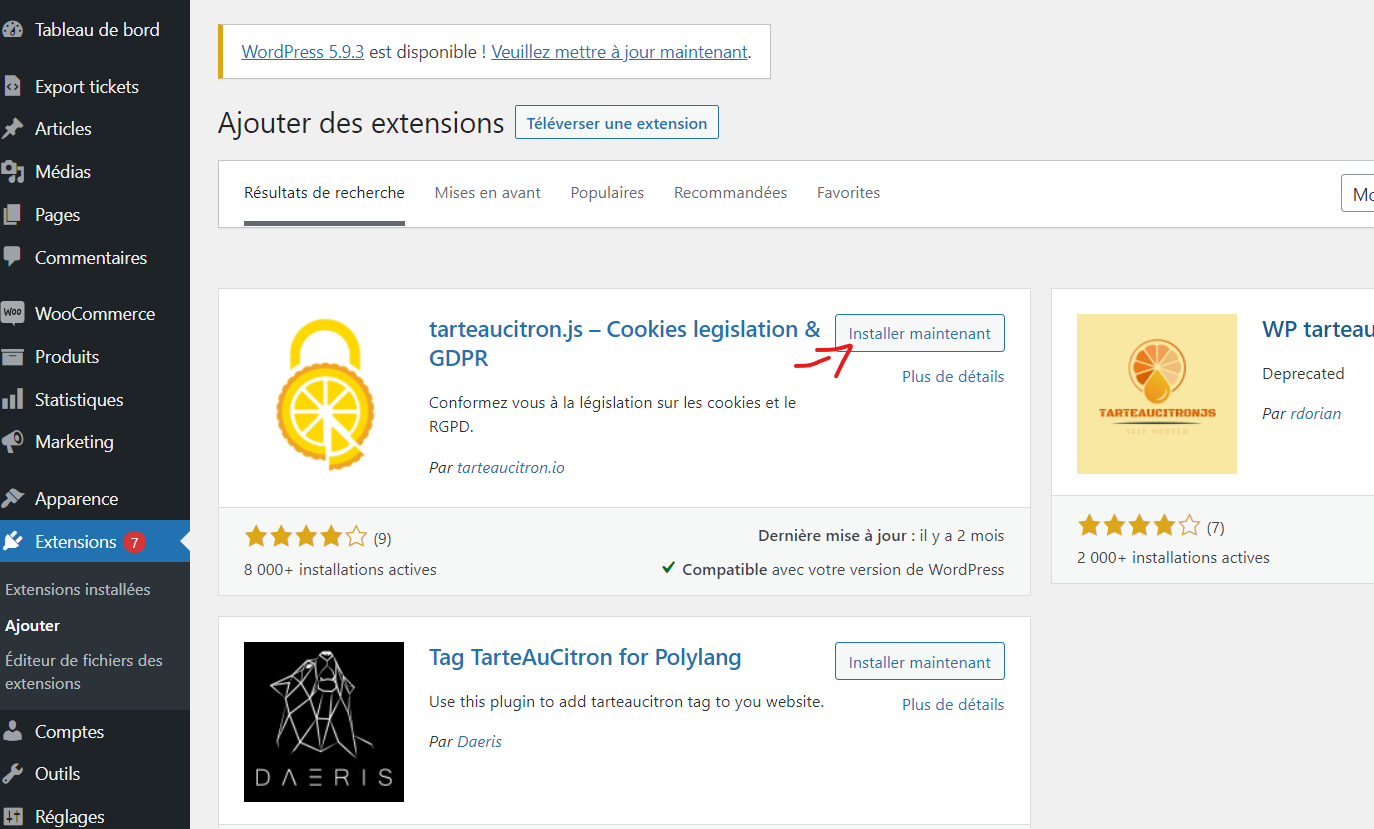Click Veuillez mettre à jour maintenant link
Viewport: 1374px width, 829px height.
tap(619, 52)
